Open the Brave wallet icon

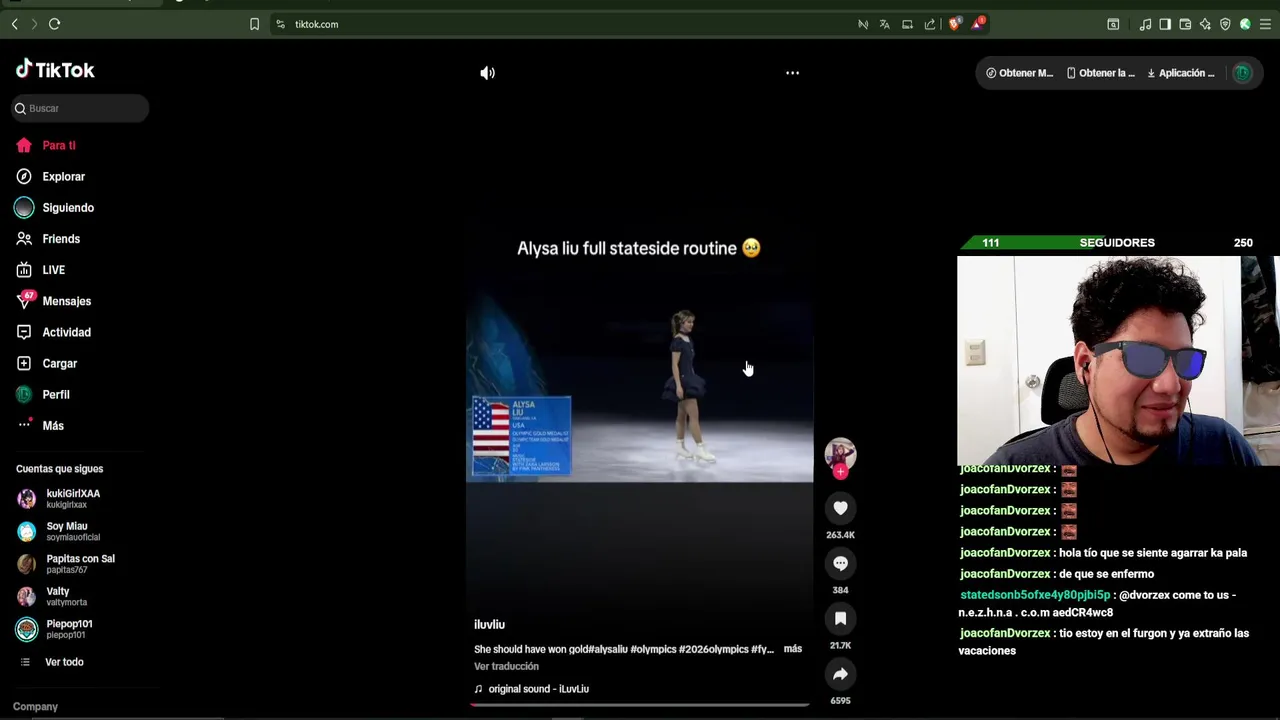(x=1185, y=24)
